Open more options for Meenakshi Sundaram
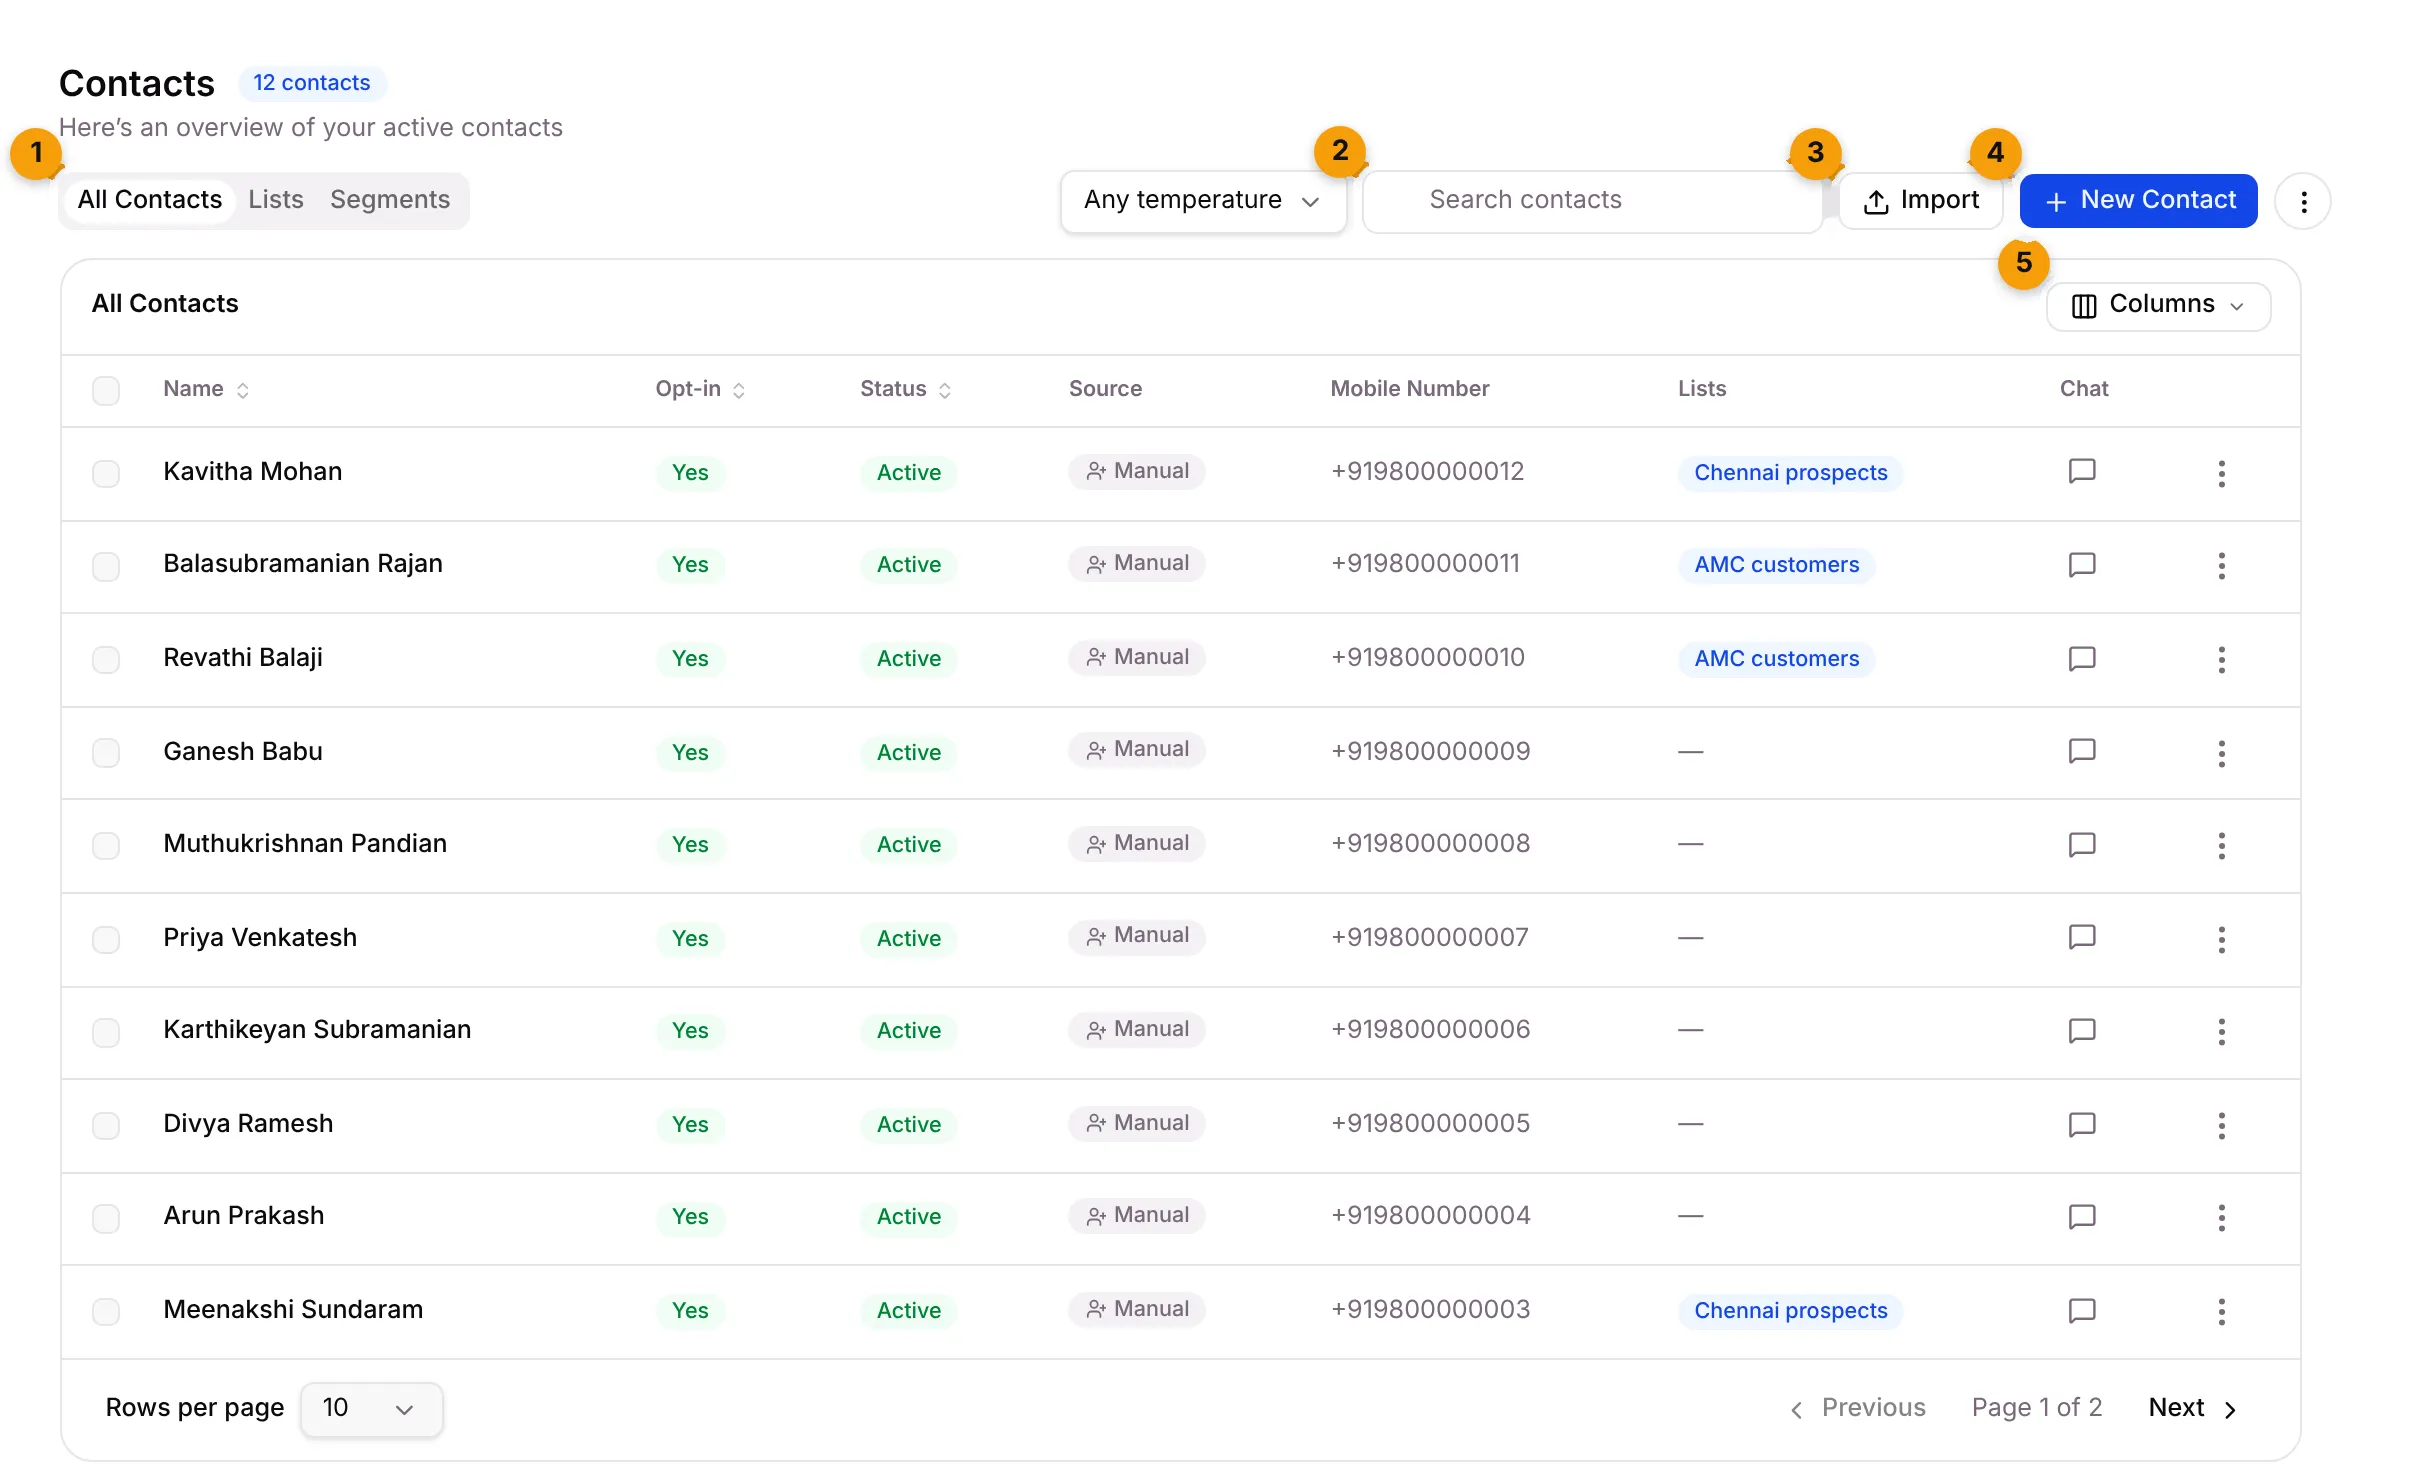Screen dimensions: 2420x1482 2221,1311
